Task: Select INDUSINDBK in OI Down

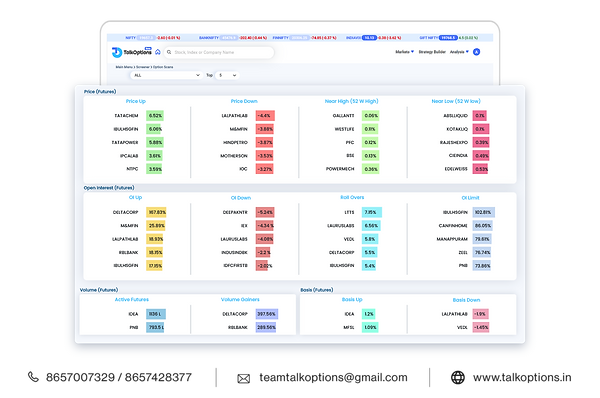Action: pyautogui.click(x=234, y=253)
